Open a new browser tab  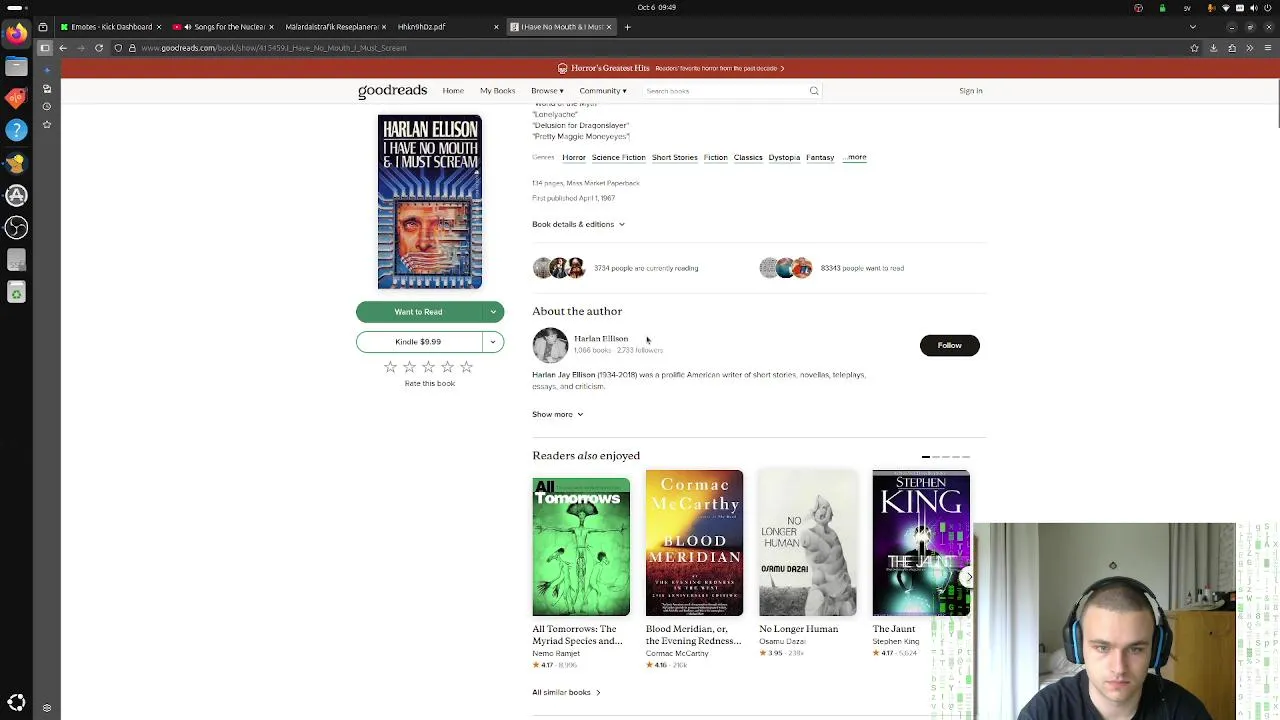[628, 27]
